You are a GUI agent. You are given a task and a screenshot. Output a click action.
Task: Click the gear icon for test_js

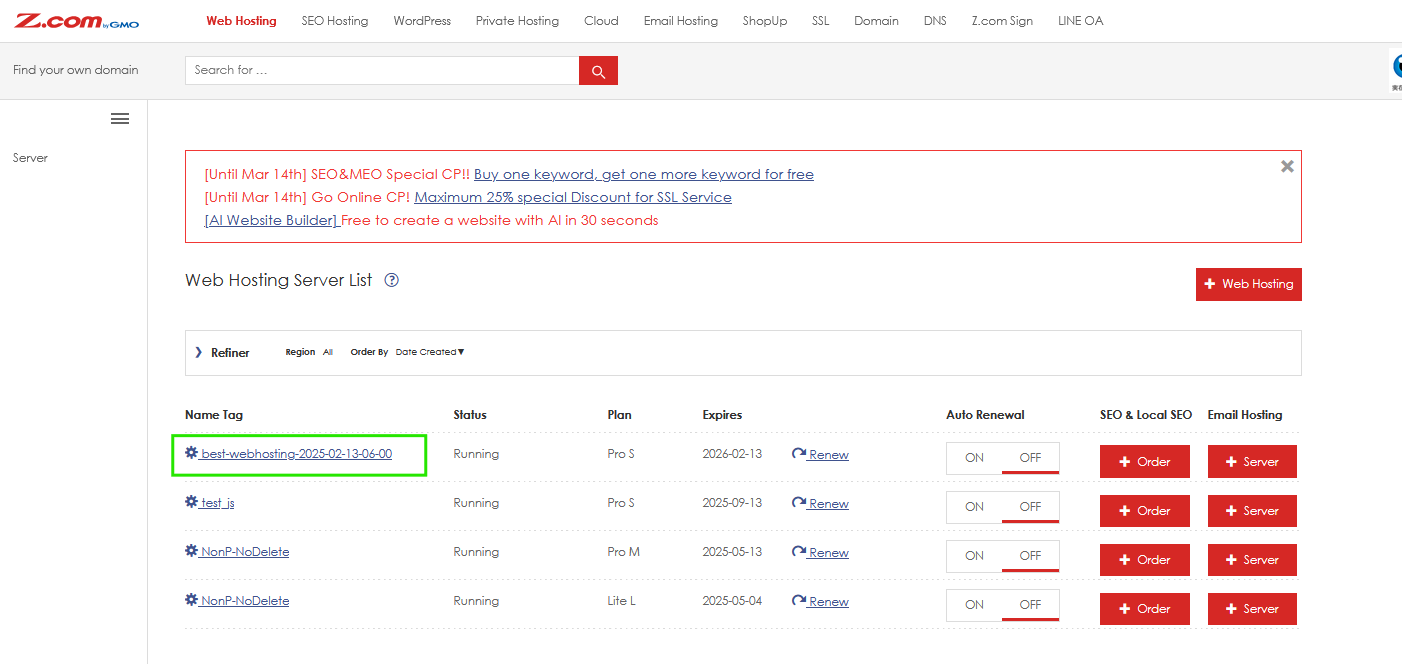[x=191, y=502]
